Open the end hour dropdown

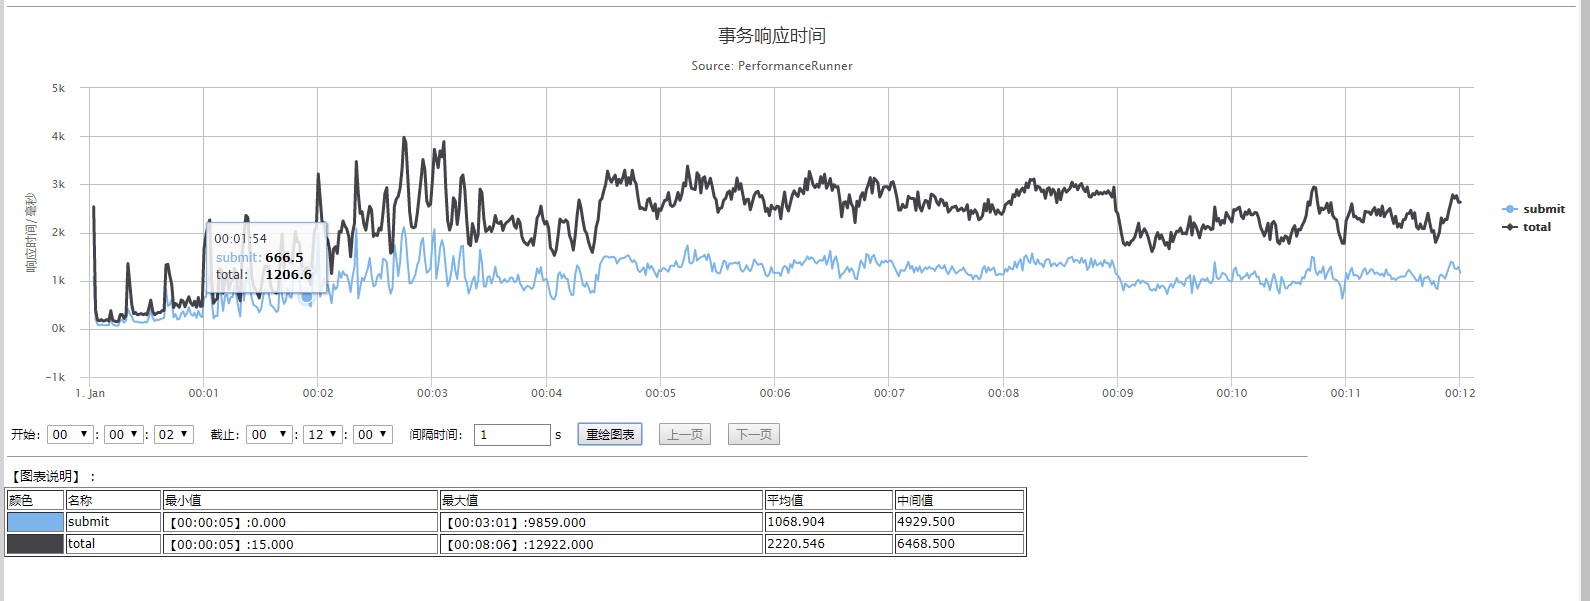pyautogui.click(x=271, y=435)
